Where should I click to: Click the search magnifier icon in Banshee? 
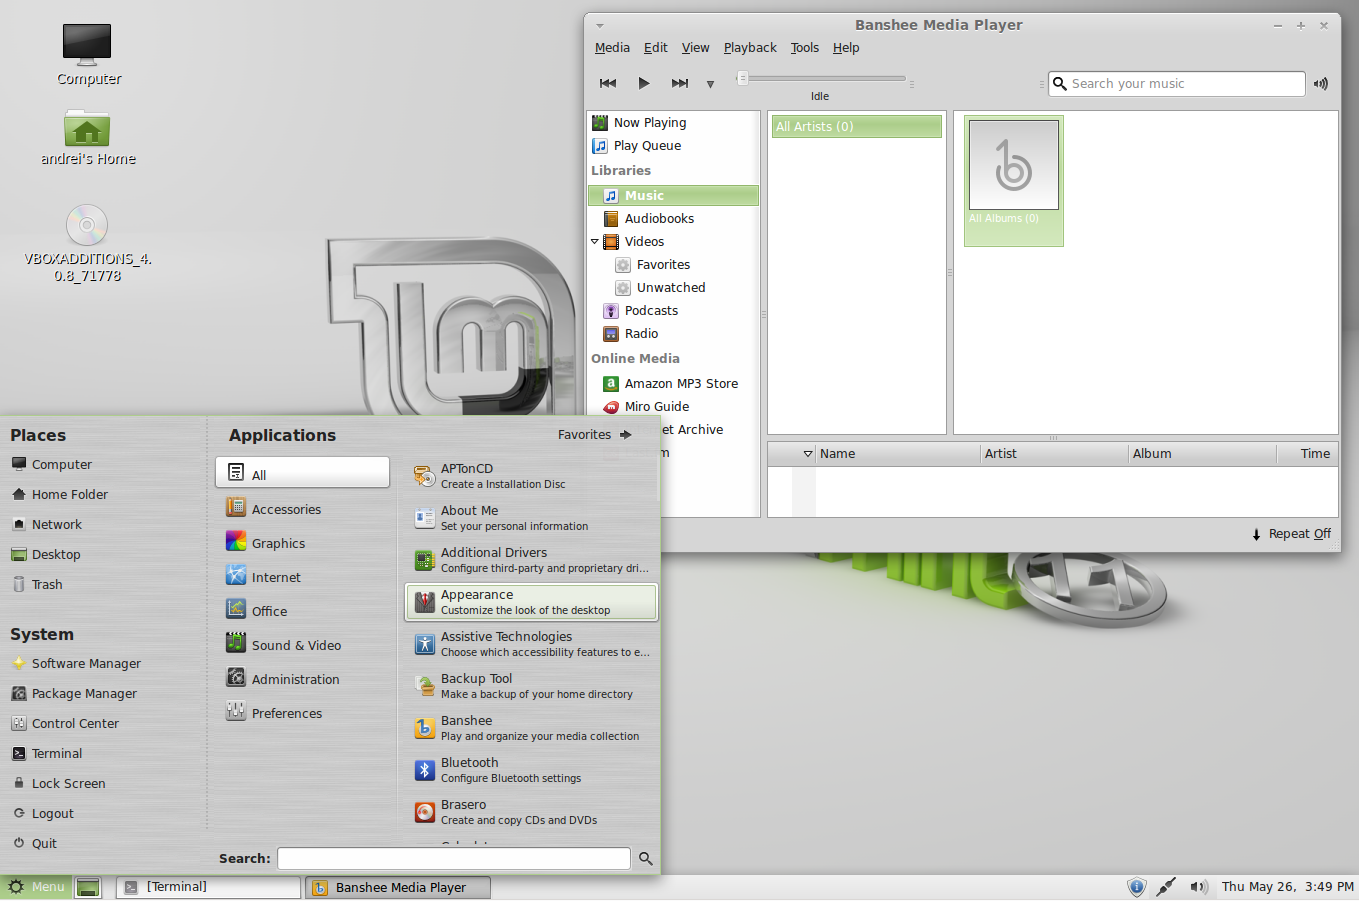(x=1060, y=84)
